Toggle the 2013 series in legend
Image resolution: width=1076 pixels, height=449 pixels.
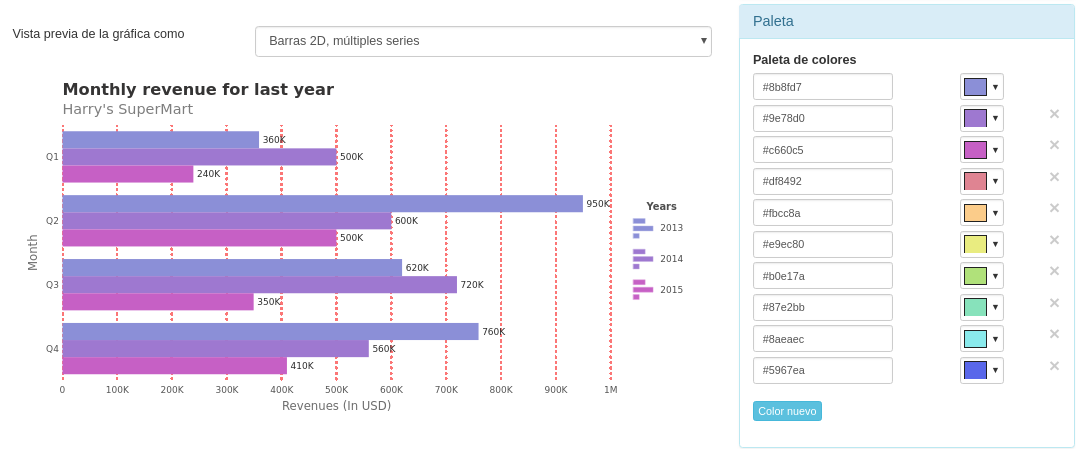[657, 228]
